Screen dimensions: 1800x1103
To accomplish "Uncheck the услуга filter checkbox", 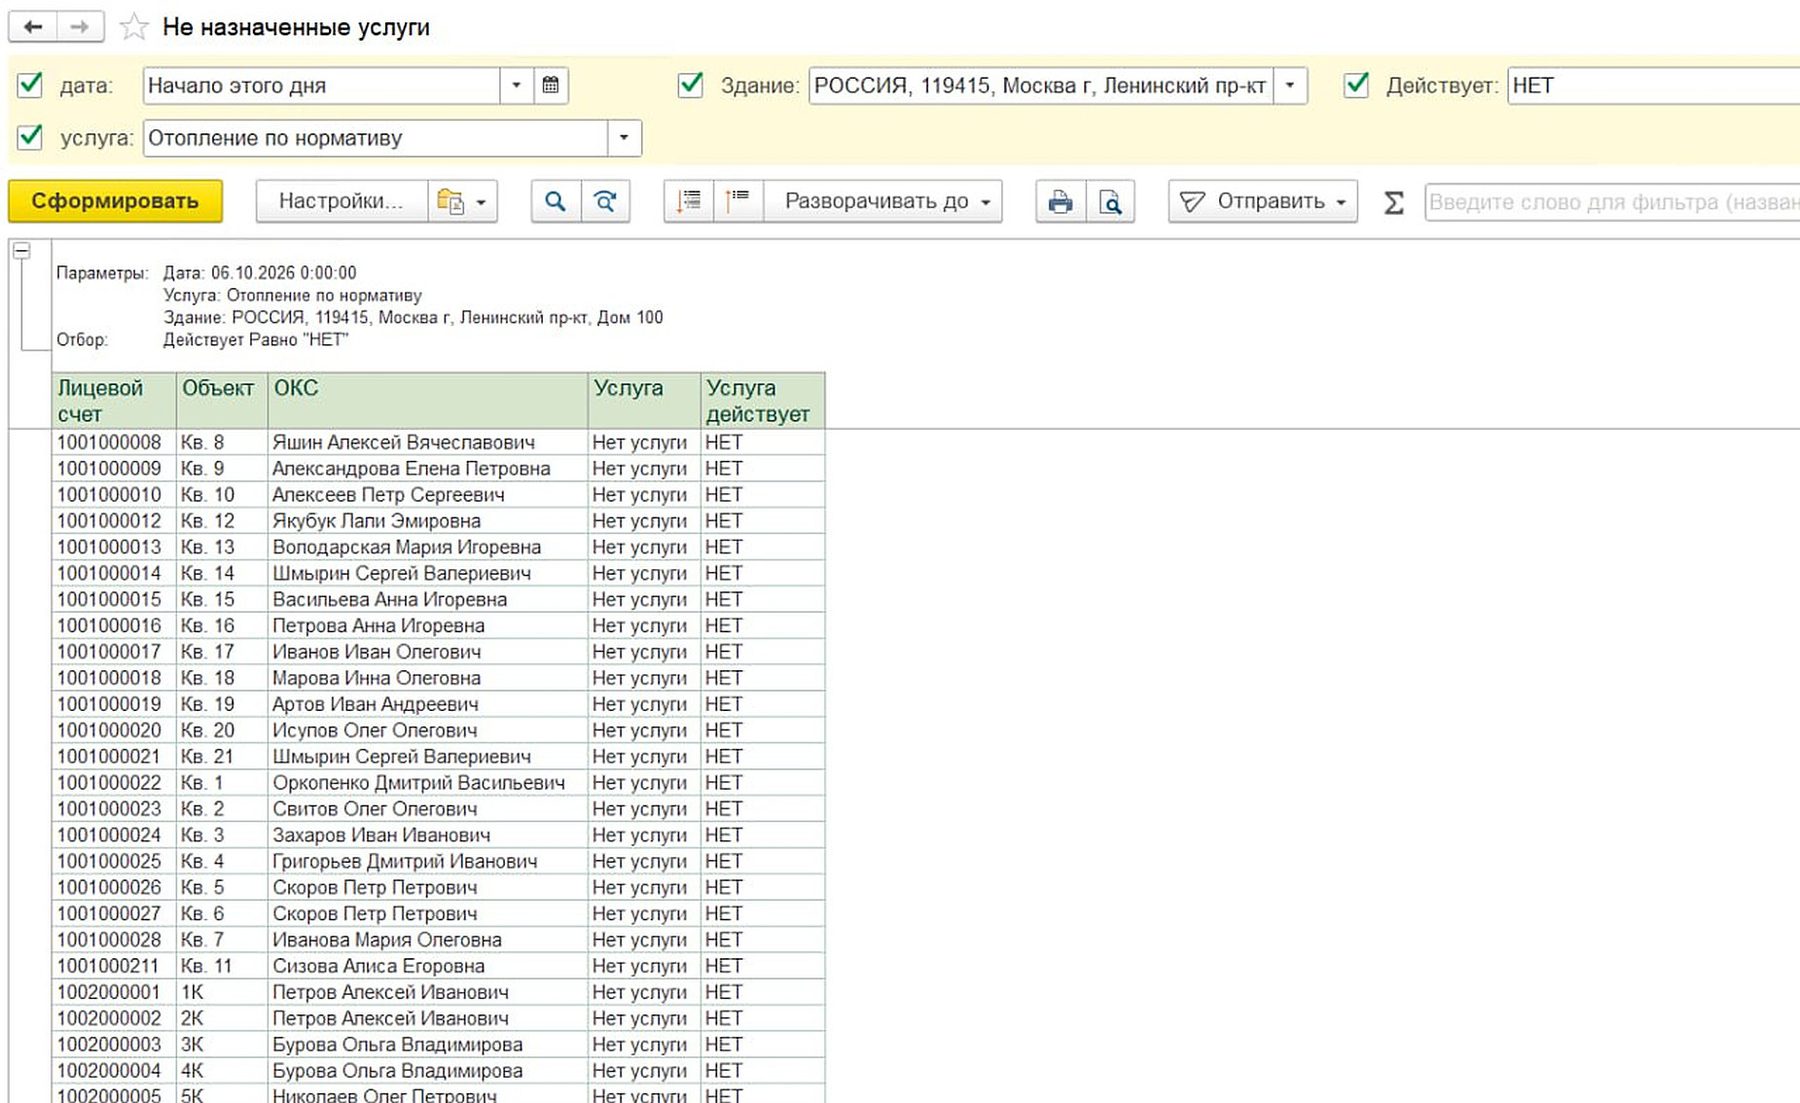I will [x=30, y=137].
